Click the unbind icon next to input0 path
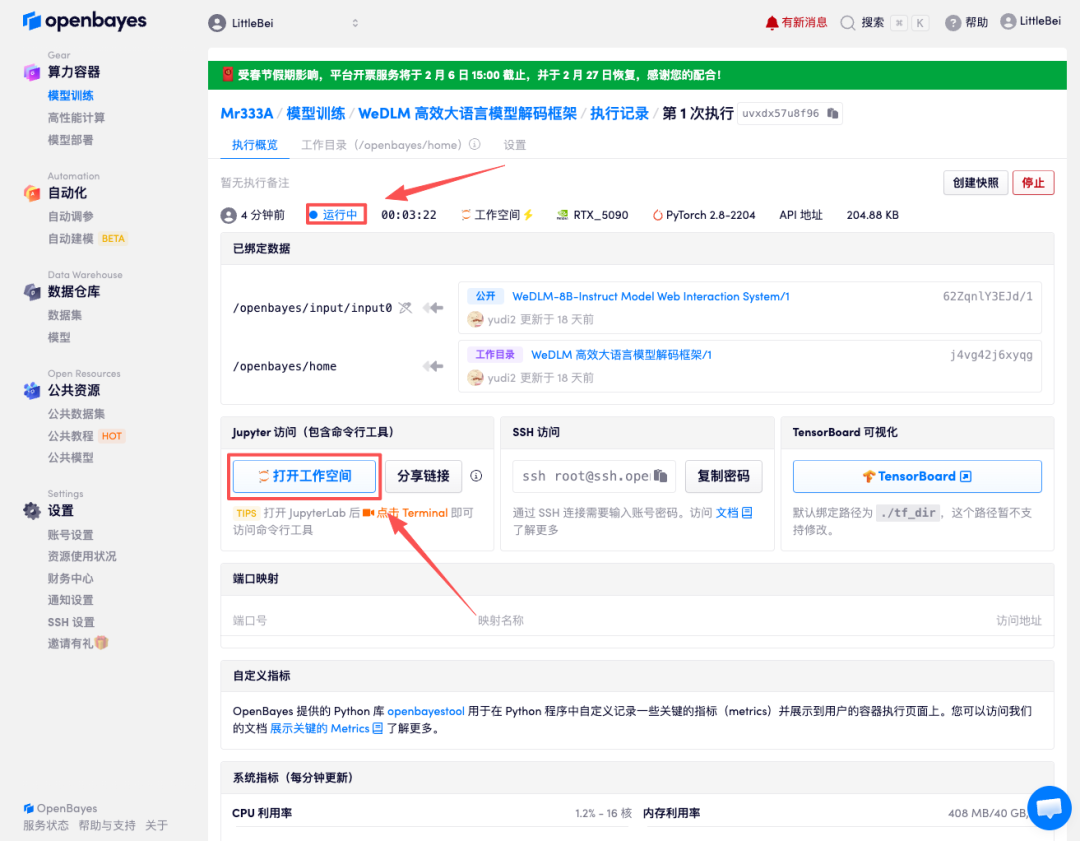 pyautogui.click(x=405, y=307)
